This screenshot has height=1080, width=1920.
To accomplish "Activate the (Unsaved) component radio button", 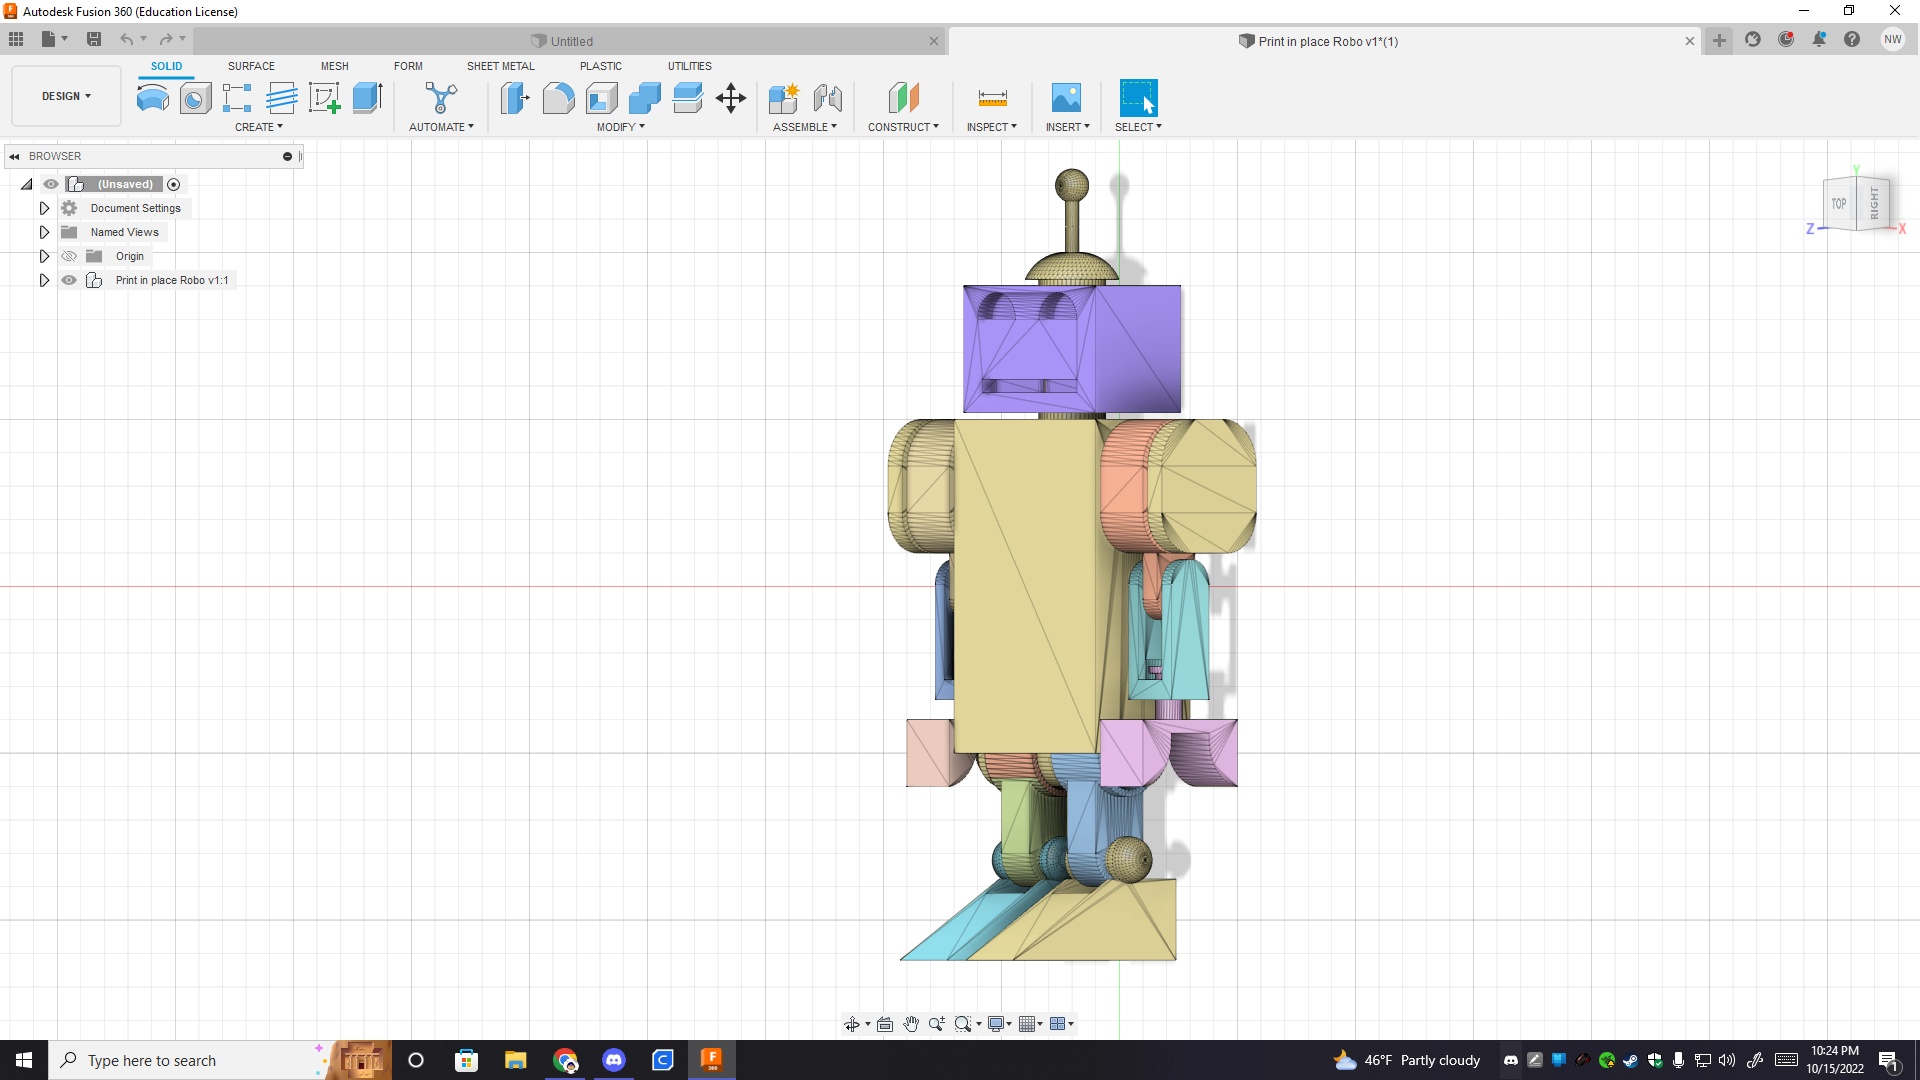I will coord(174,184).
